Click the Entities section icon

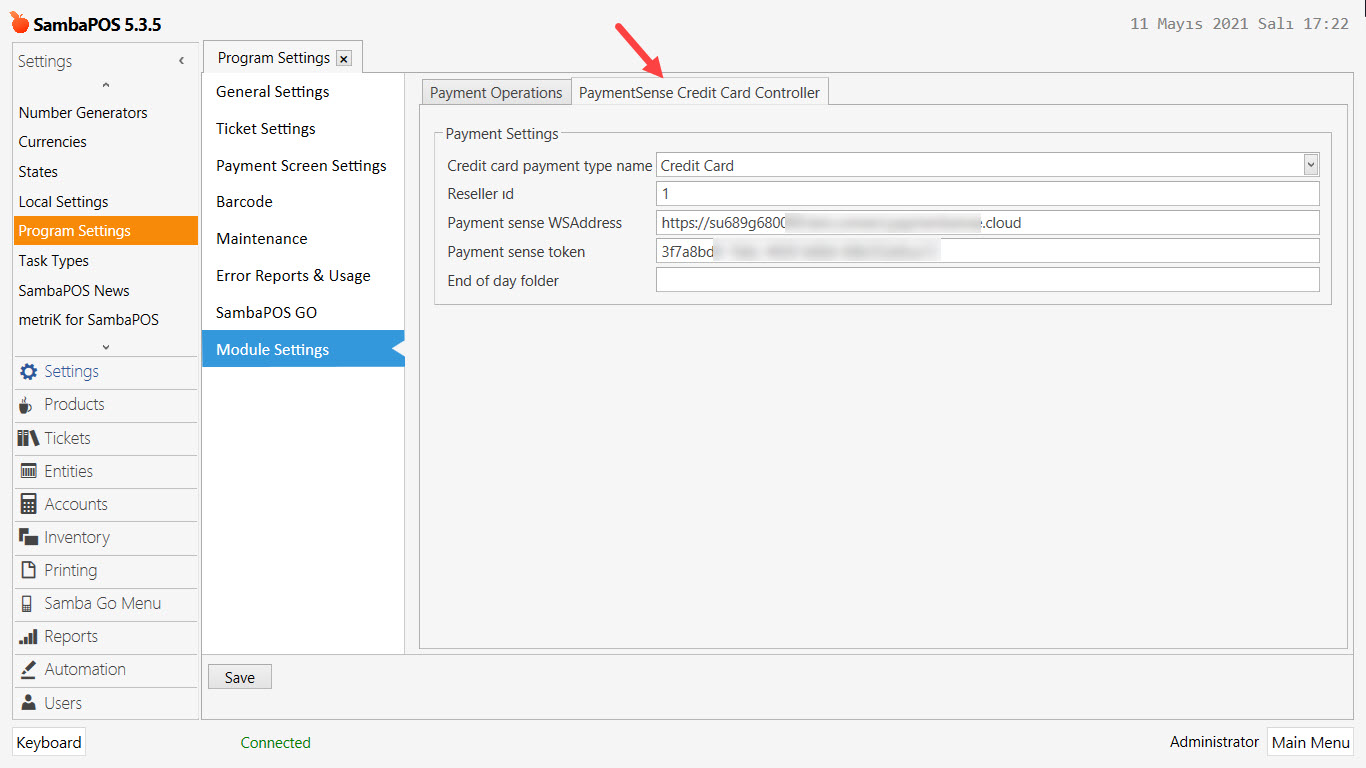coord(29,471)
